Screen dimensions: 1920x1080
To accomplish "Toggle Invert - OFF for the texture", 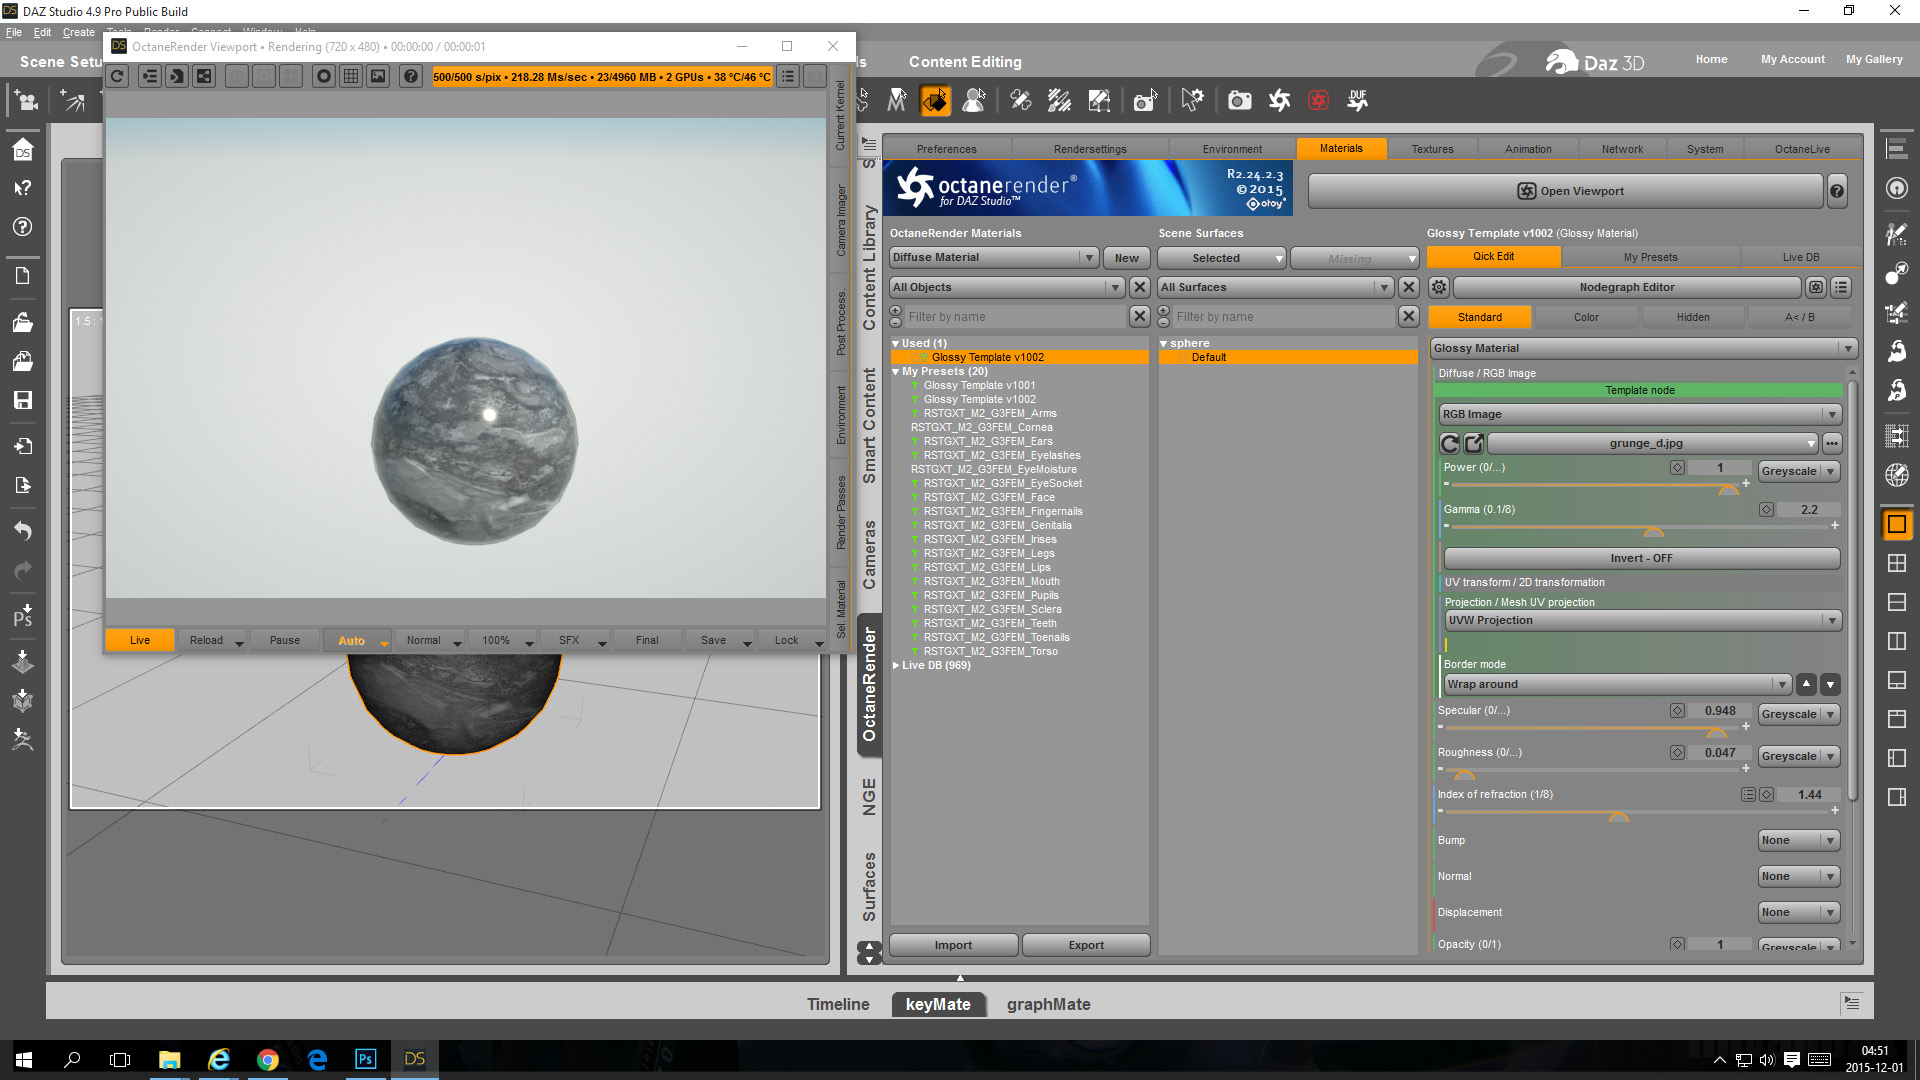I will (x=1640, y=558).
